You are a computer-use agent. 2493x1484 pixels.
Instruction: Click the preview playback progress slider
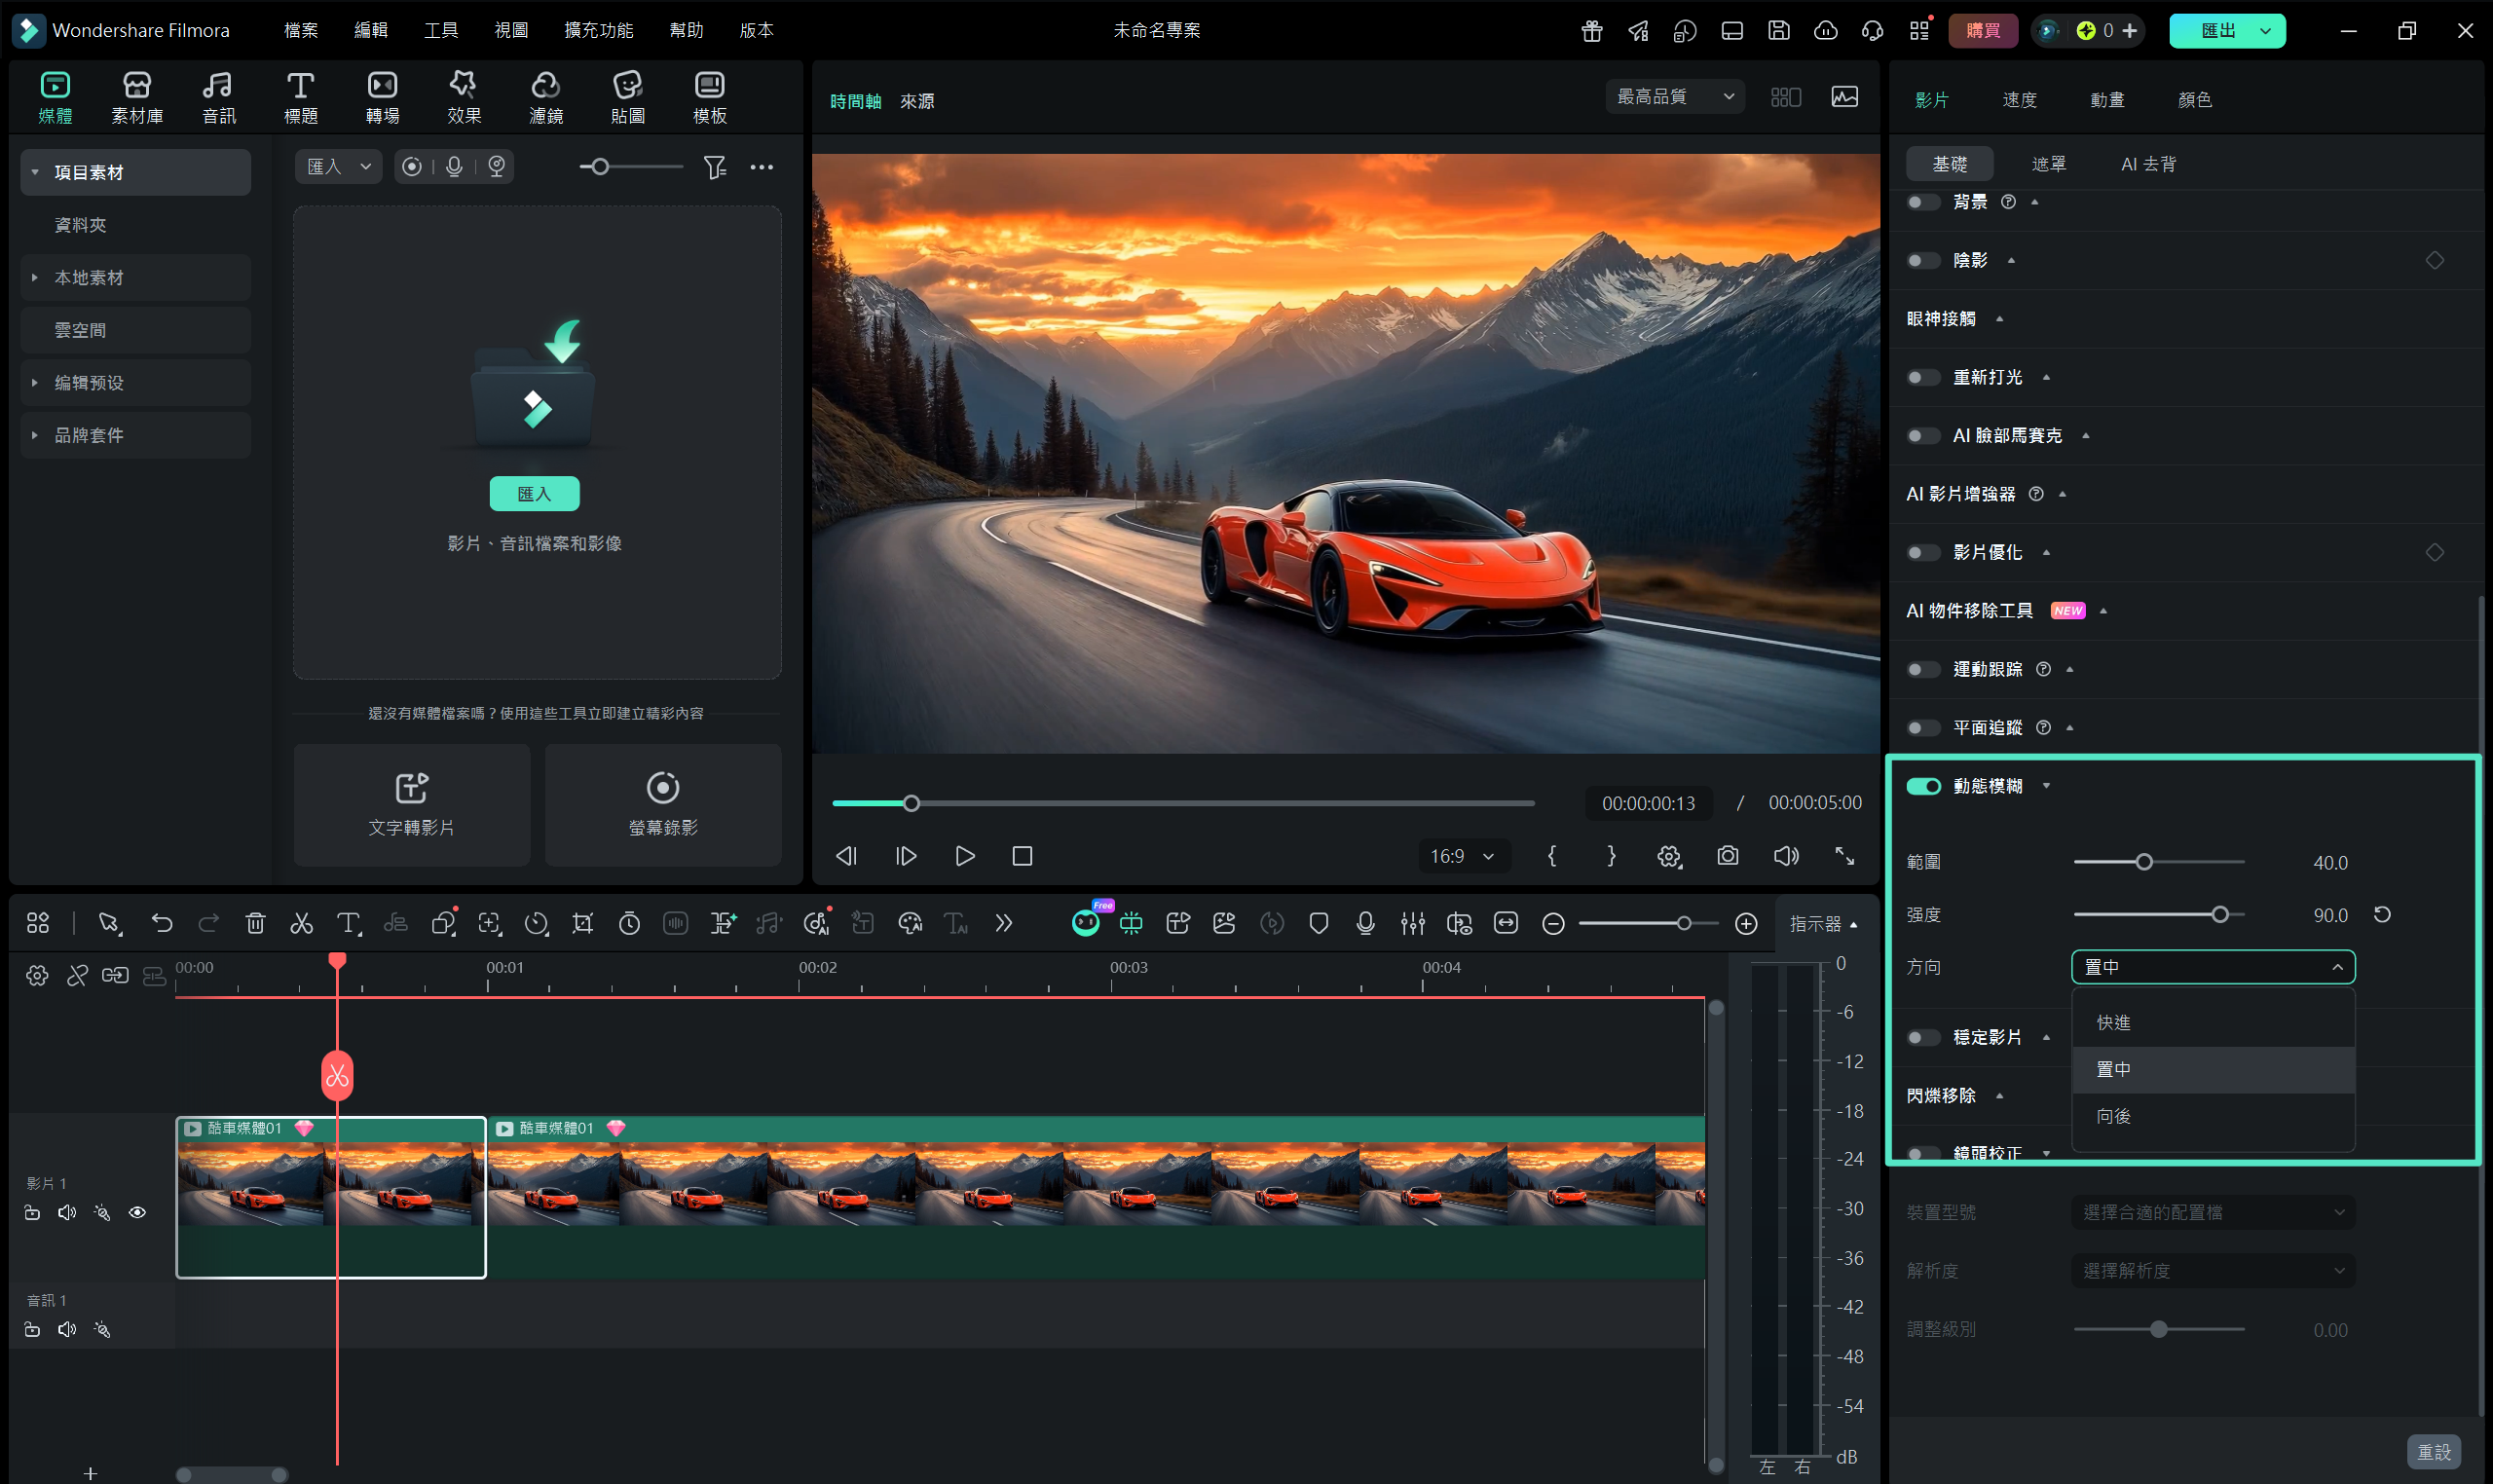pos(1183,803)
